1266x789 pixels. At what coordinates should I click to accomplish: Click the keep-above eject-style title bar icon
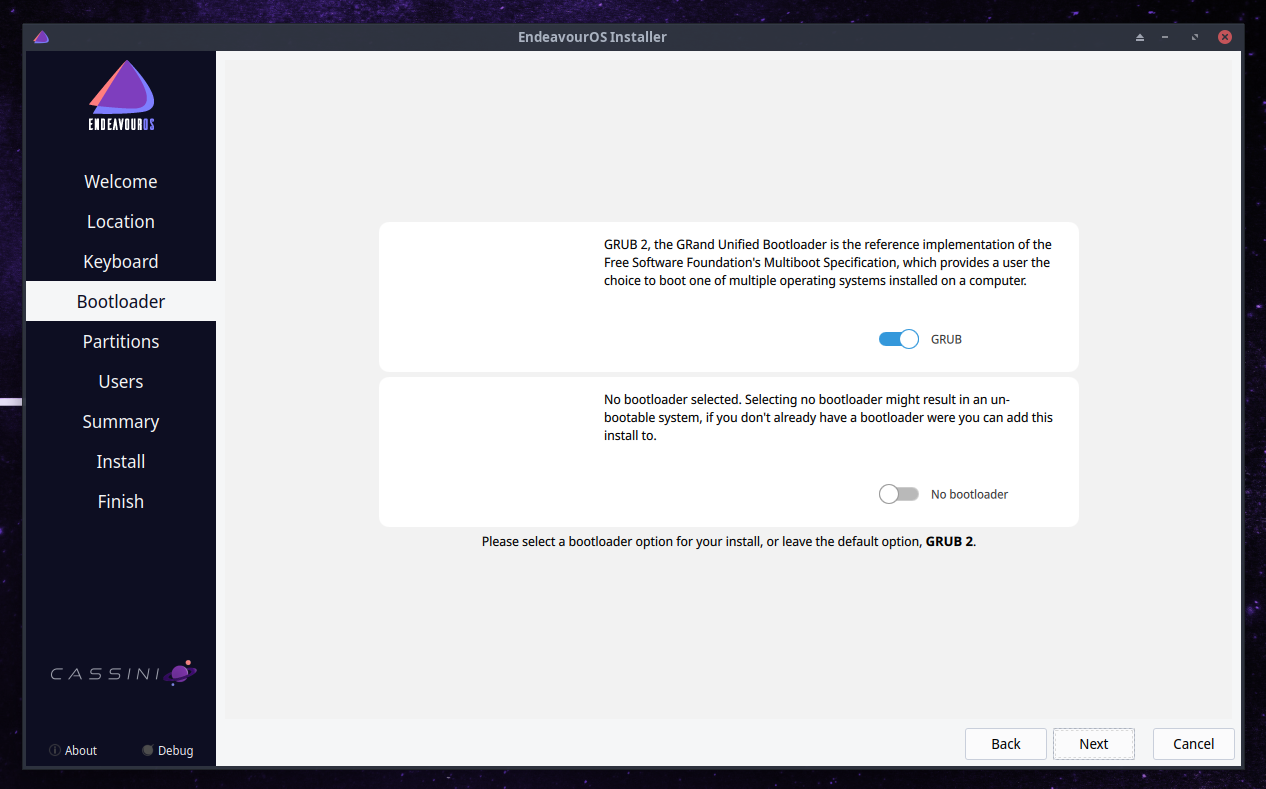tap(1139, 37)
